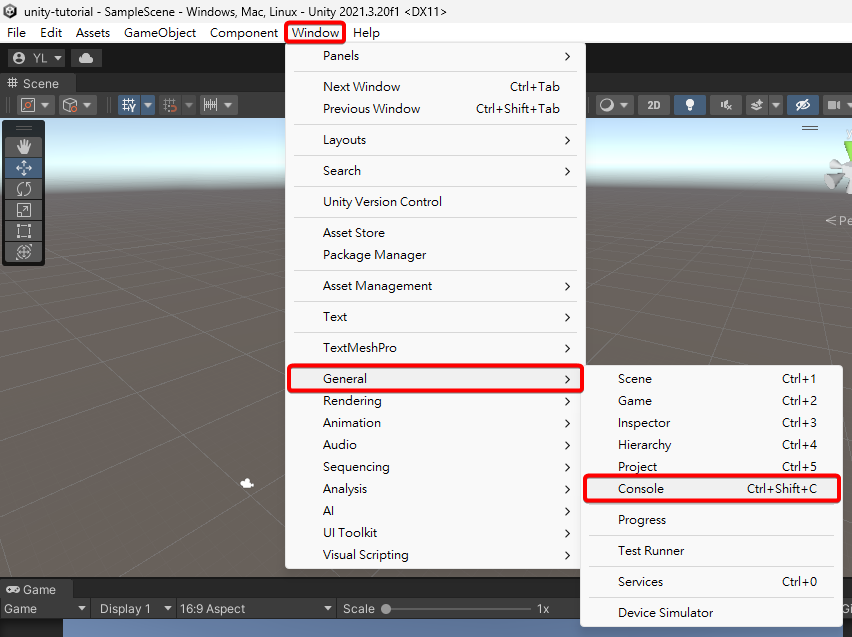Open the Asset Store window
The height and width of the screenshot is (637, 852).
[435, 233]
